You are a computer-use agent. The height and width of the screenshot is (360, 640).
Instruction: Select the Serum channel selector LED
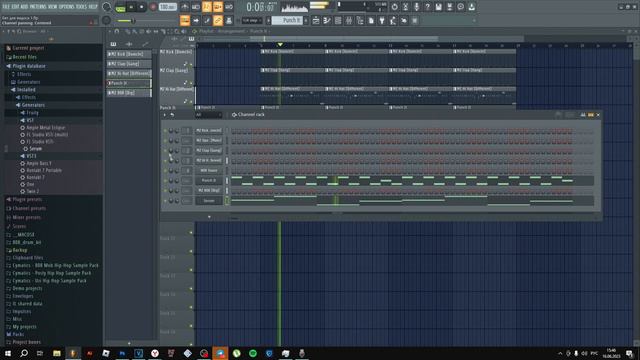pos(227,200)
